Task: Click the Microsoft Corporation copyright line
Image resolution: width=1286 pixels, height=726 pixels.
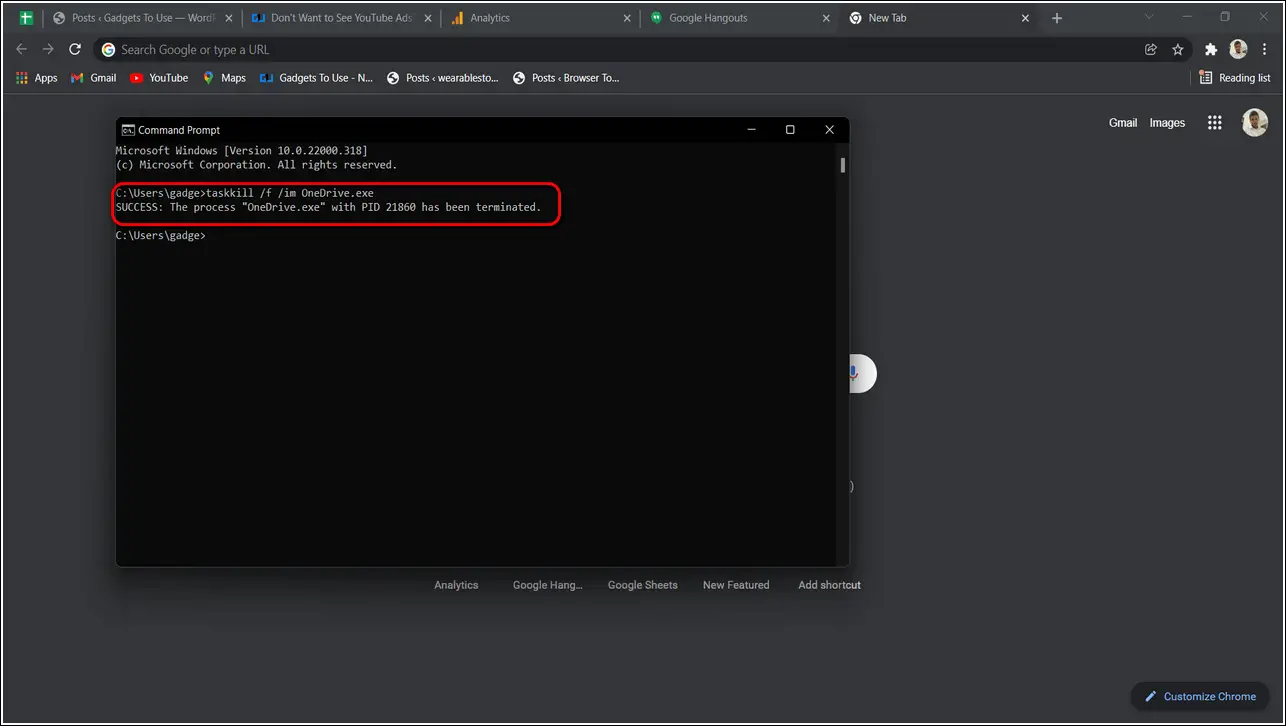Action: [257, 165]
